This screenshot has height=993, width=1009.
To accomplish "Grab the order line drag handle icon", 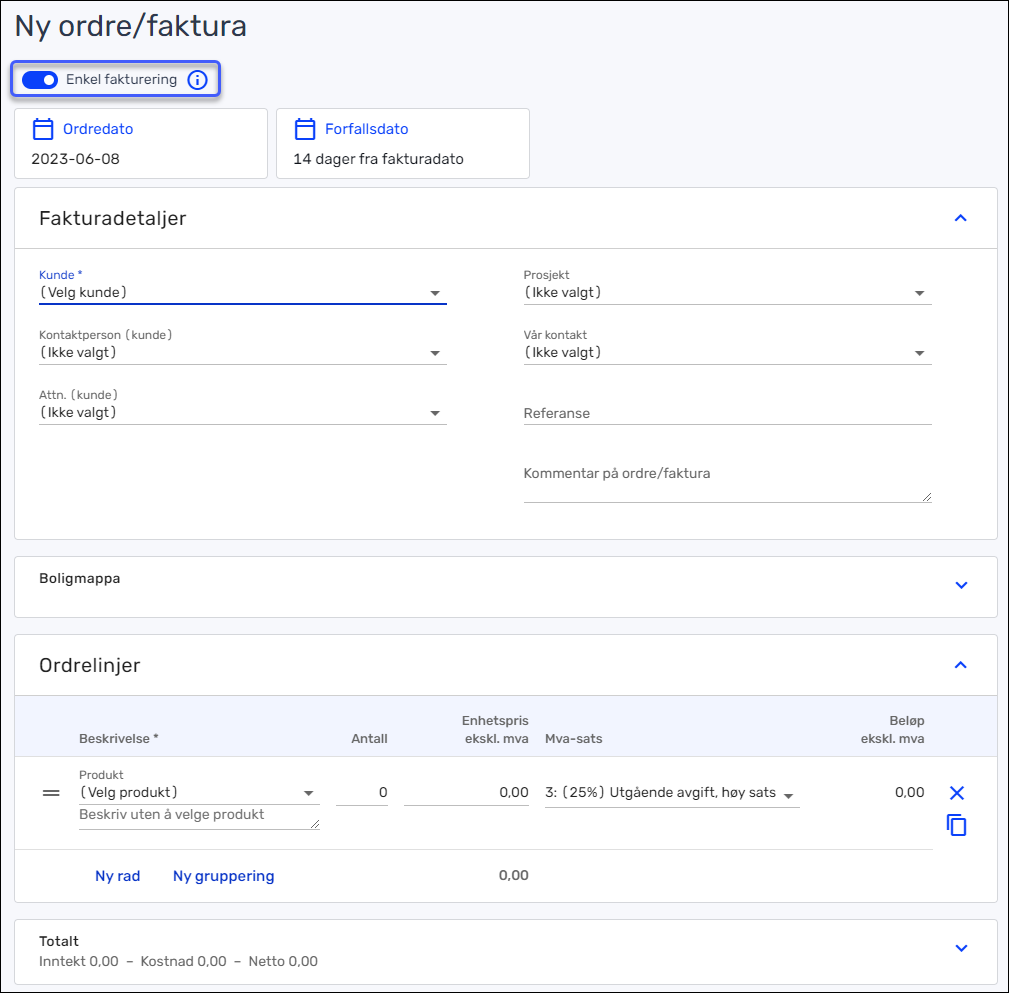I will [x=51, y=793].
